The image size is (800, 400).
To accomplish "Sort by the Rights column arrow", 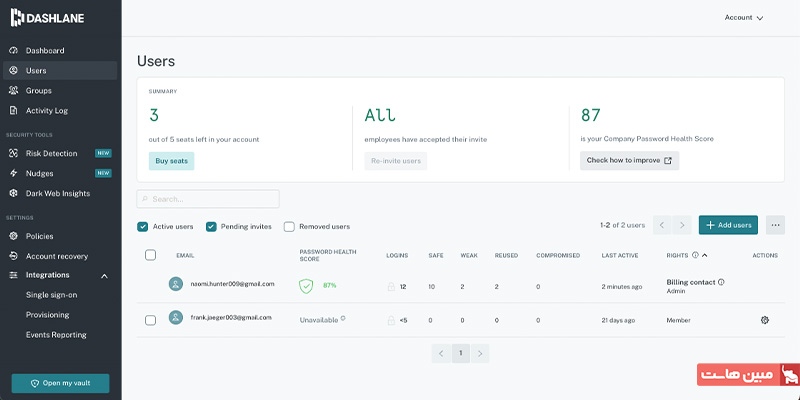I will [705, 255].
